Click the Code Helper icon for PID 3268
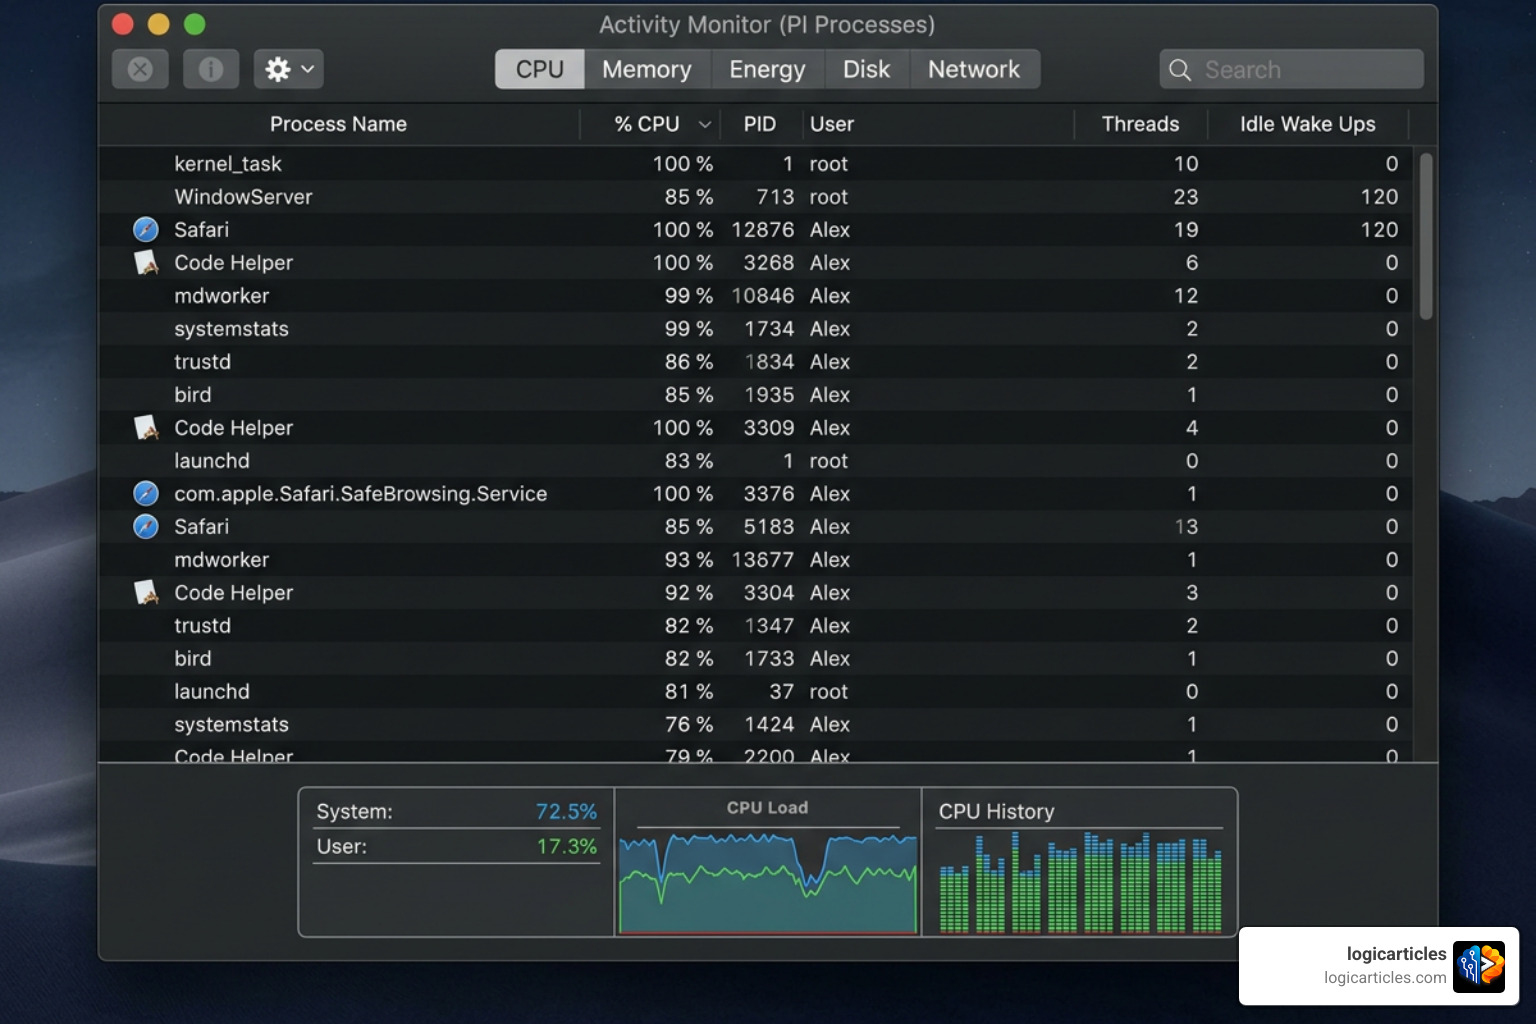Screen dimensions: 1536x1024 (x=146, y=263)
